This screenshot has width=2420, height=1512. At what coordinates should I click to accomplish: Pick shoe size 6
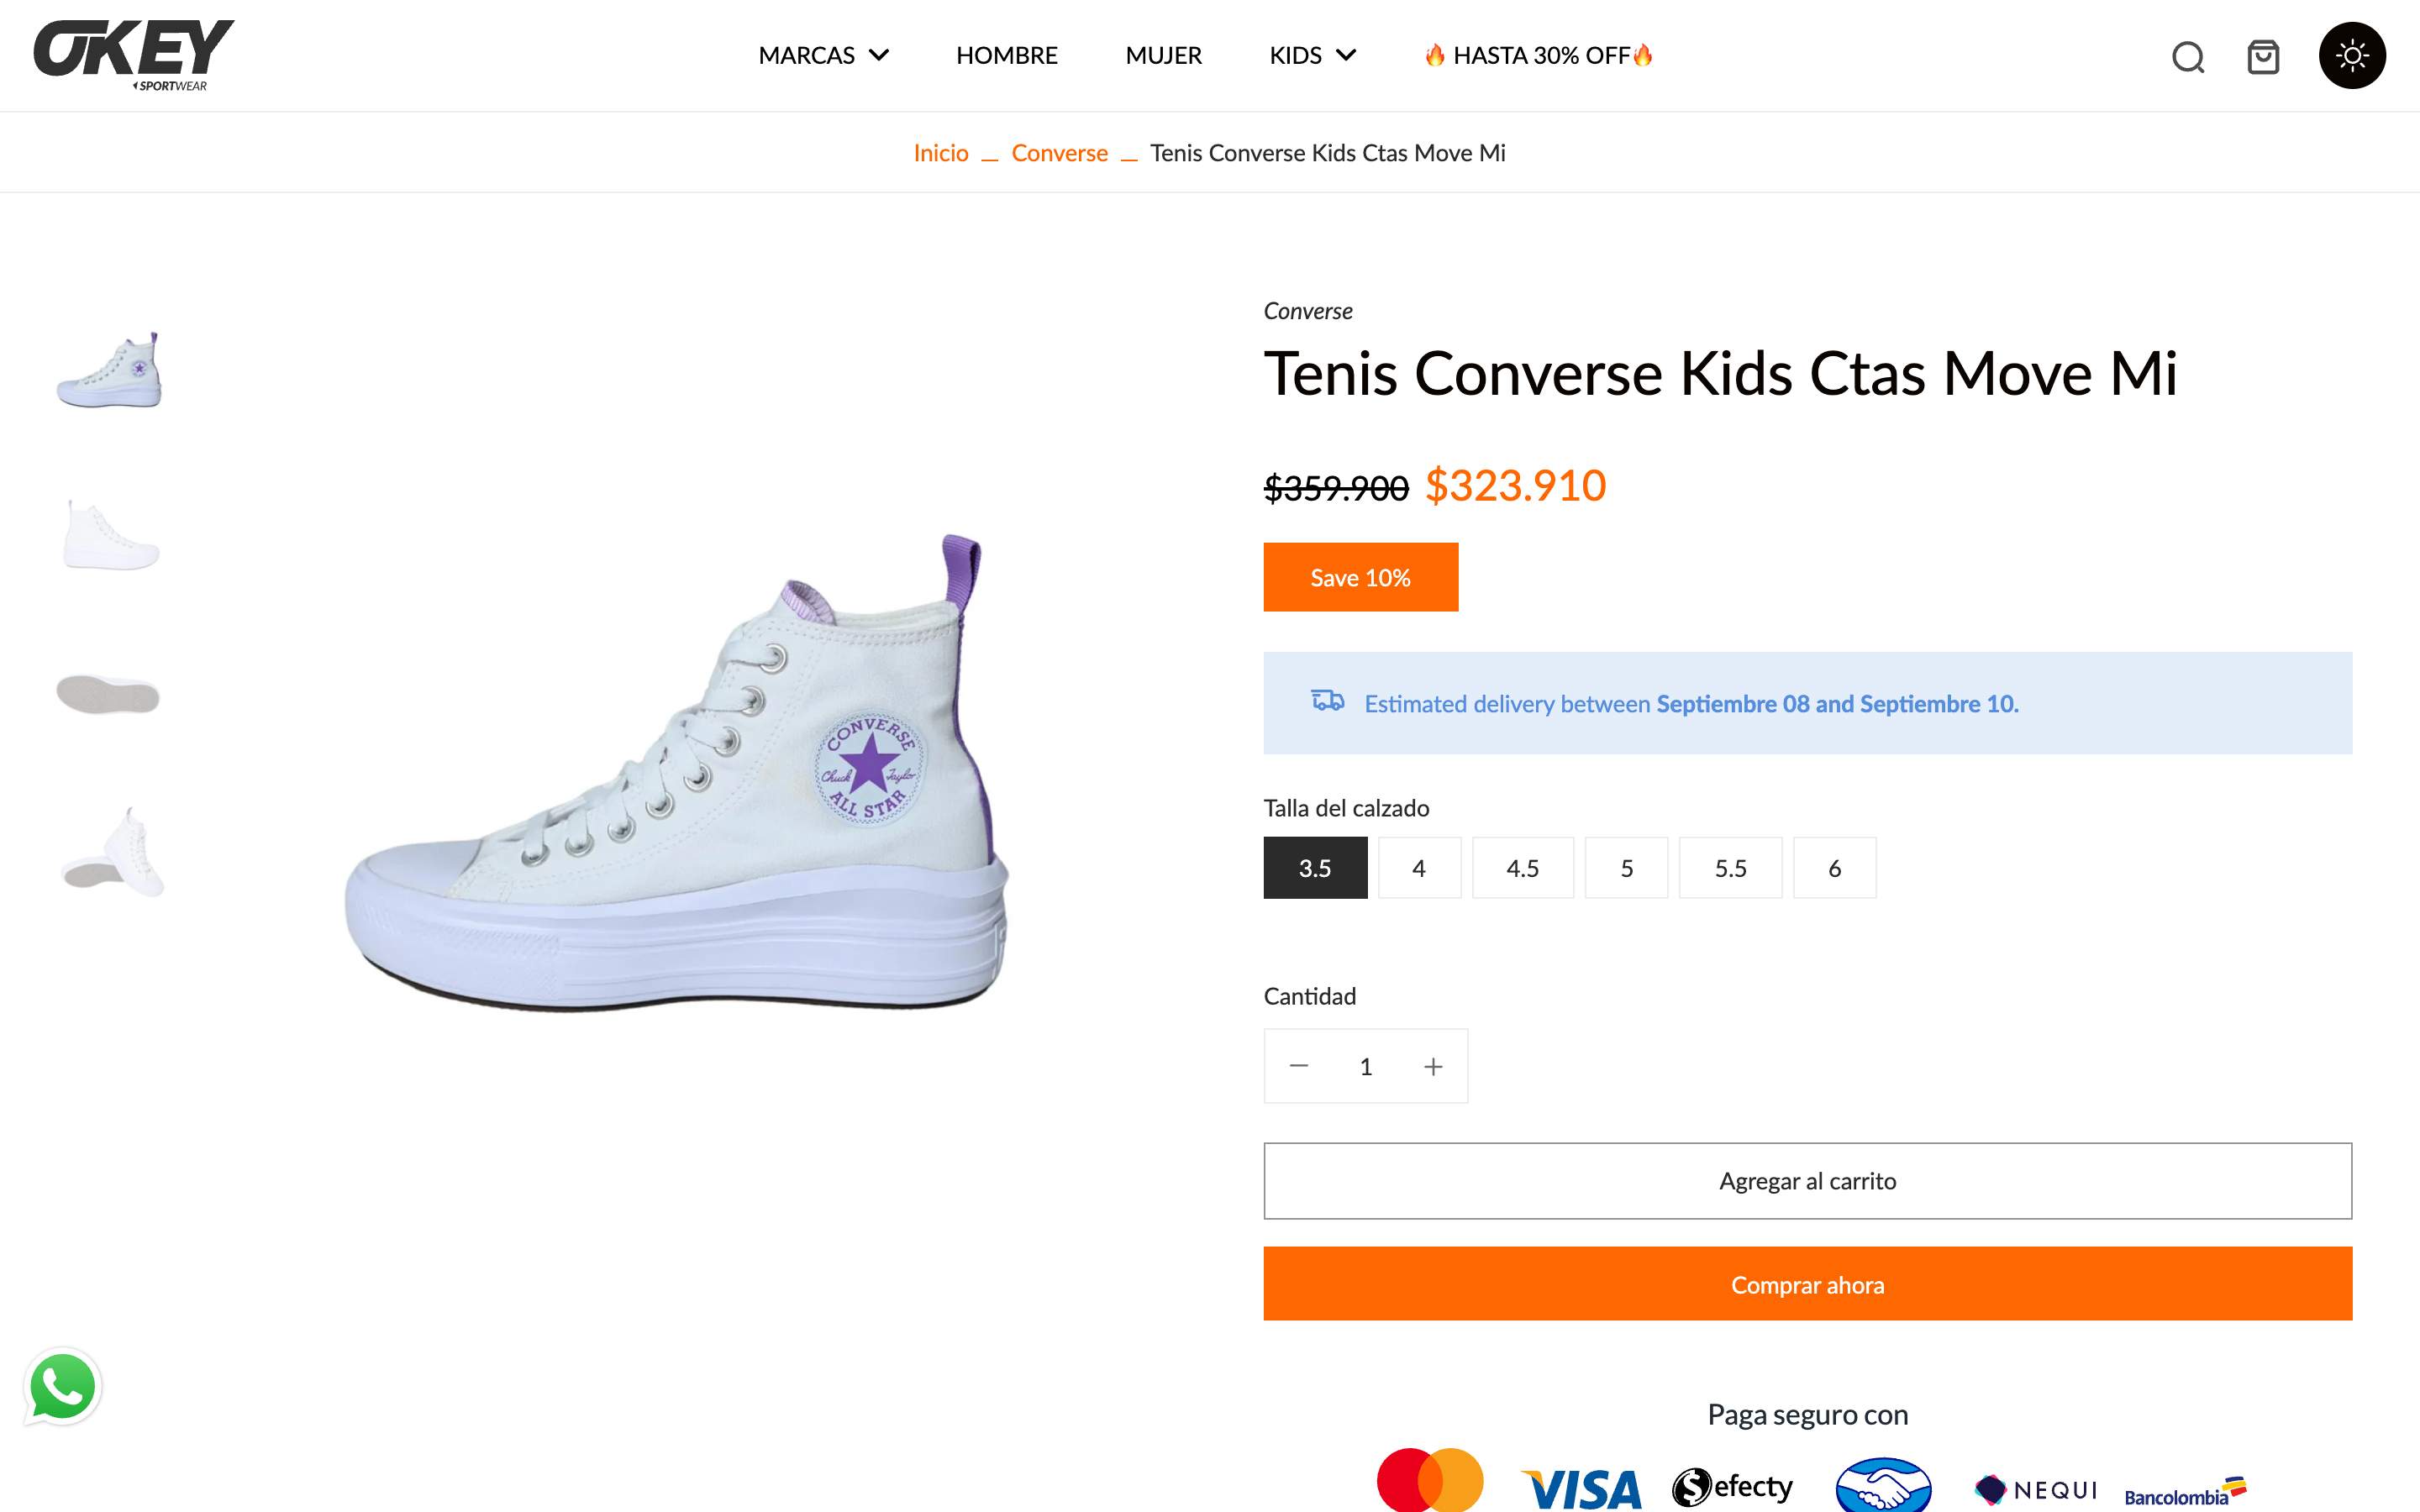[x=1834, y=868]
